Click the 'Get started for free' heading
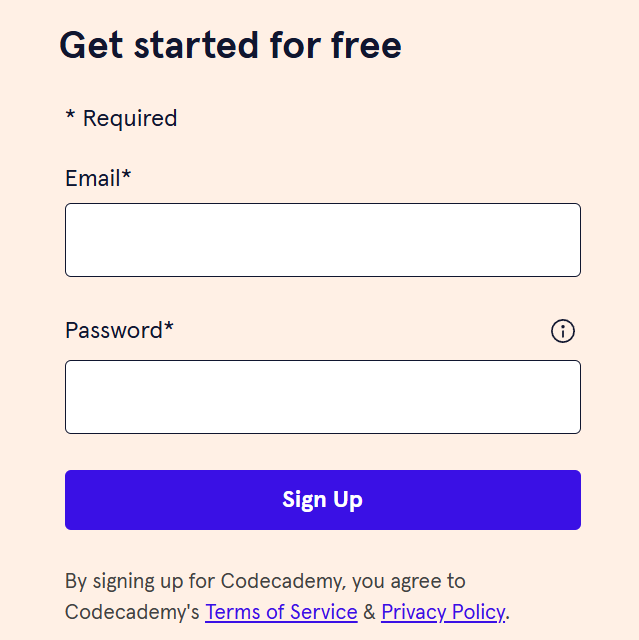 pos(231,45)
